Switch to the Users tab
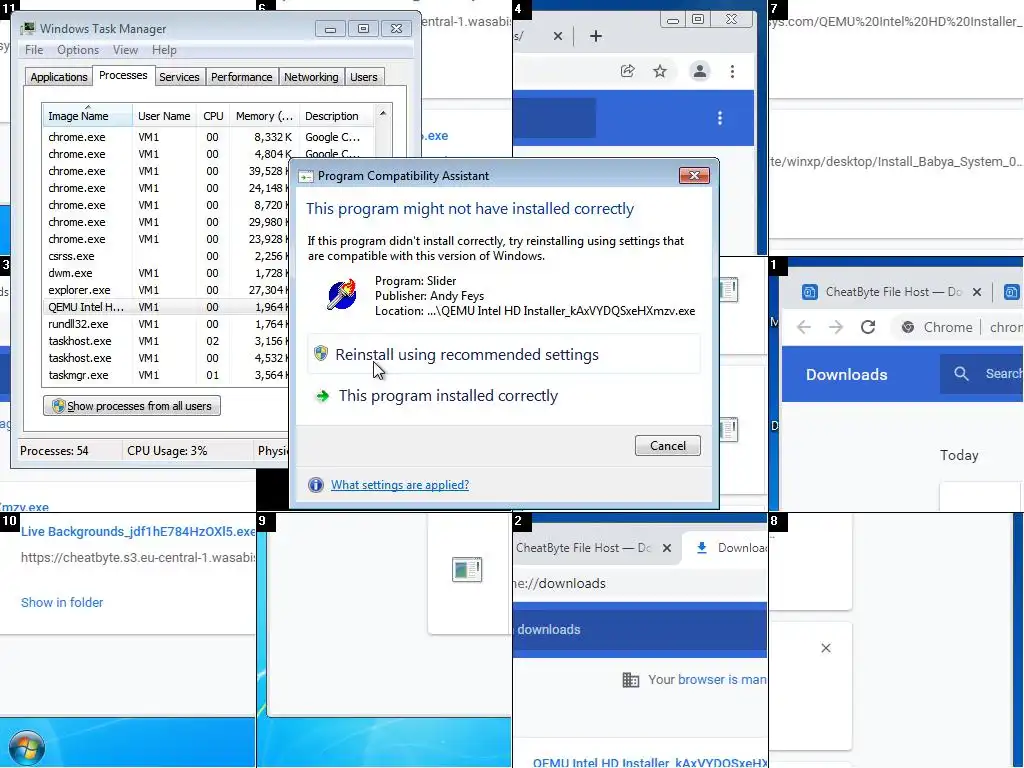 [x=364, y=77]
